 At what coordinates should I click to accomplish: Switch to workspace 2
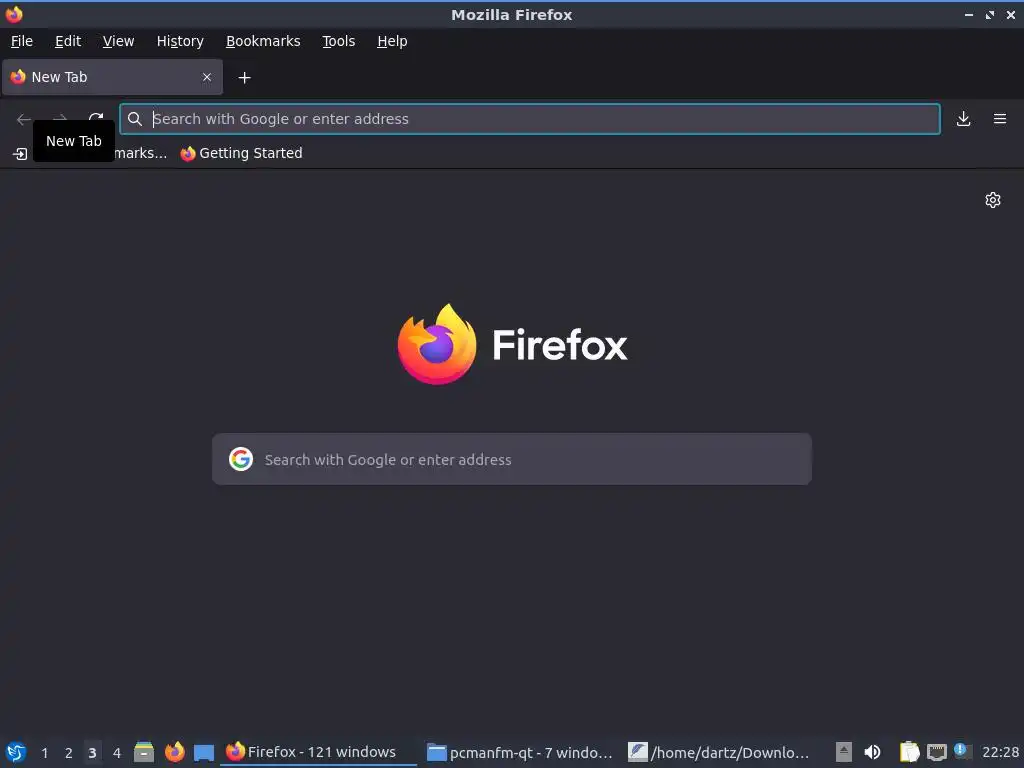pos(69,753)
